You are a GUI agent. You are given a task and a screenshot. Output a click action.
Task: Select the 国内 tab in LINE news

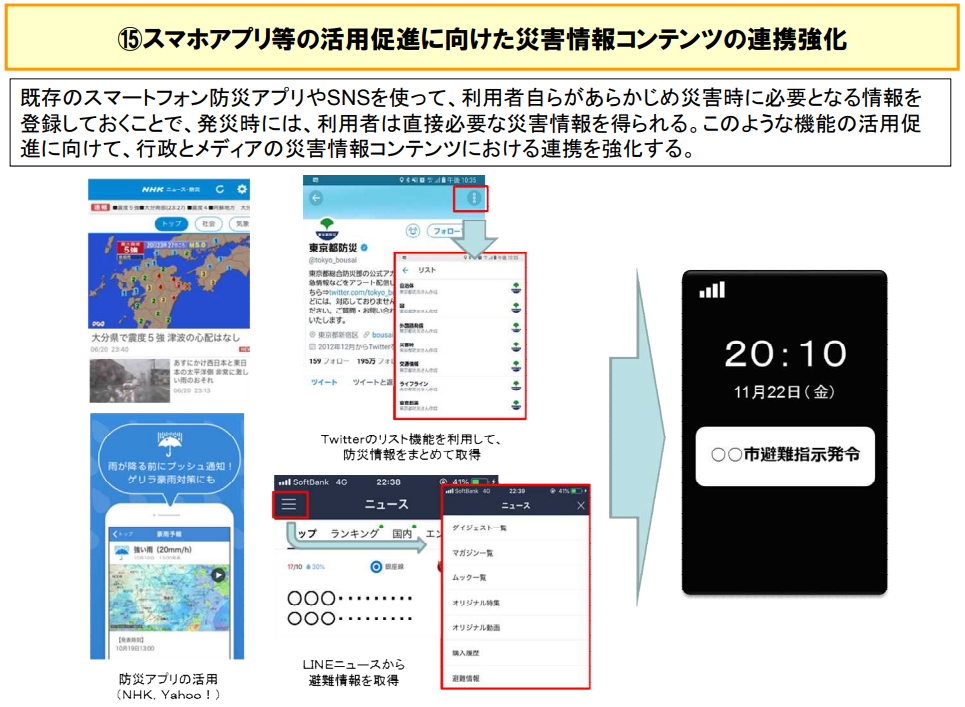coord(402,533)
